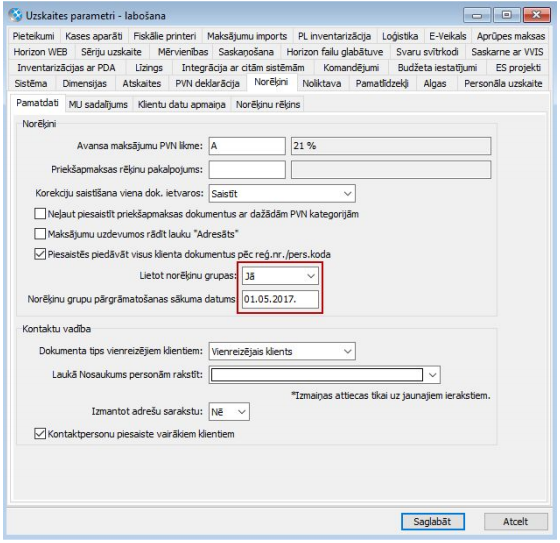Click the Atcelt button

[x=516, y=522]
